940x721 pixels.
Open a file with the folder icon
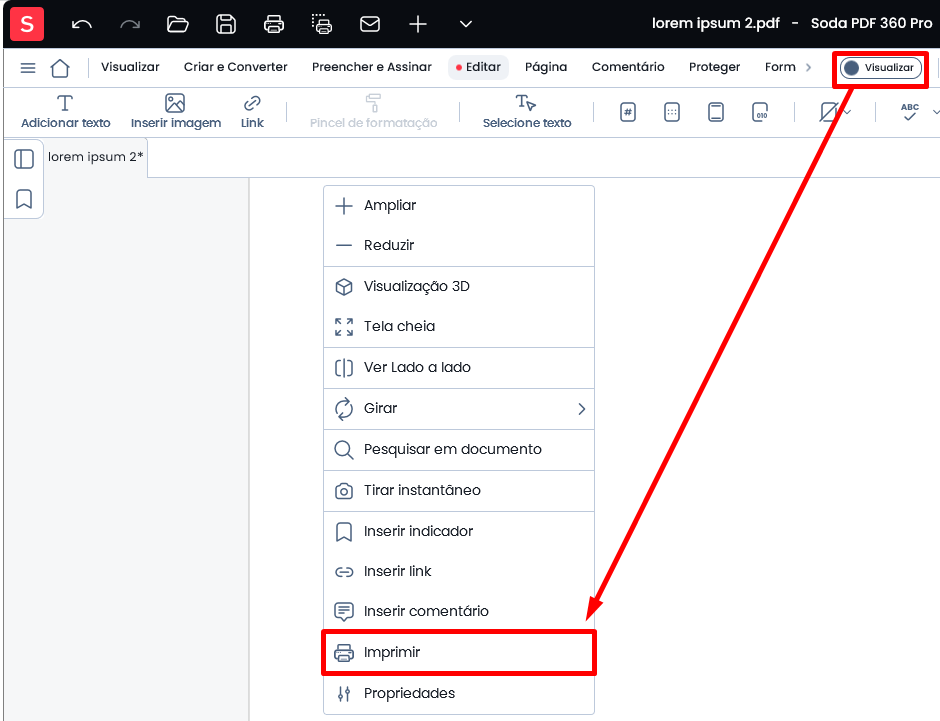tap(177, 24)
